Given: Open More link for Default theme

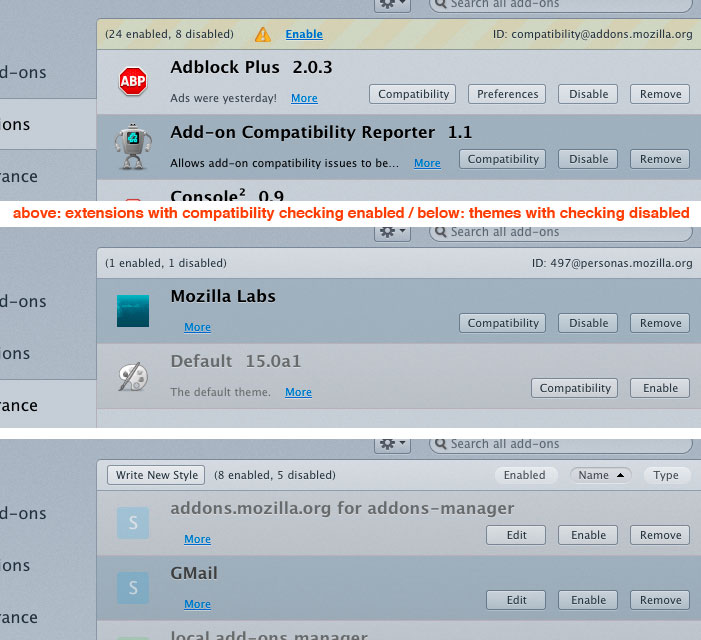Looking at the screenshot, I should point(298,392).
